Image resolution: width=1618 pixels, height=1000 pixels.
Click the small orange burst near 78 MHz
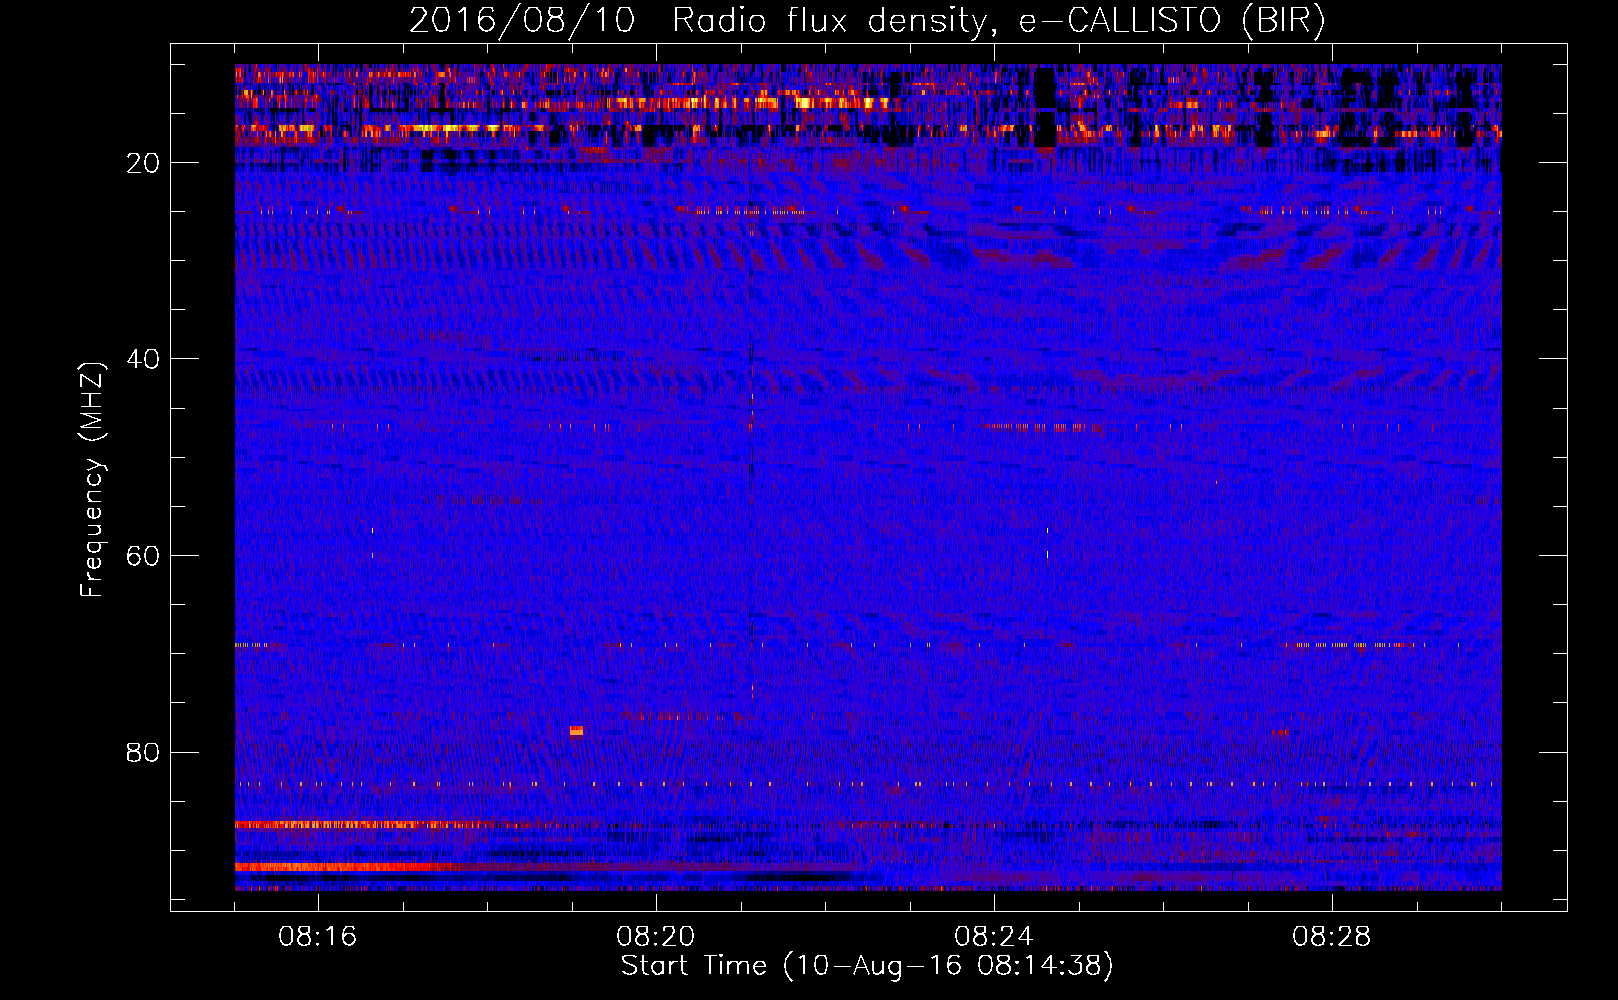point(576,731)
